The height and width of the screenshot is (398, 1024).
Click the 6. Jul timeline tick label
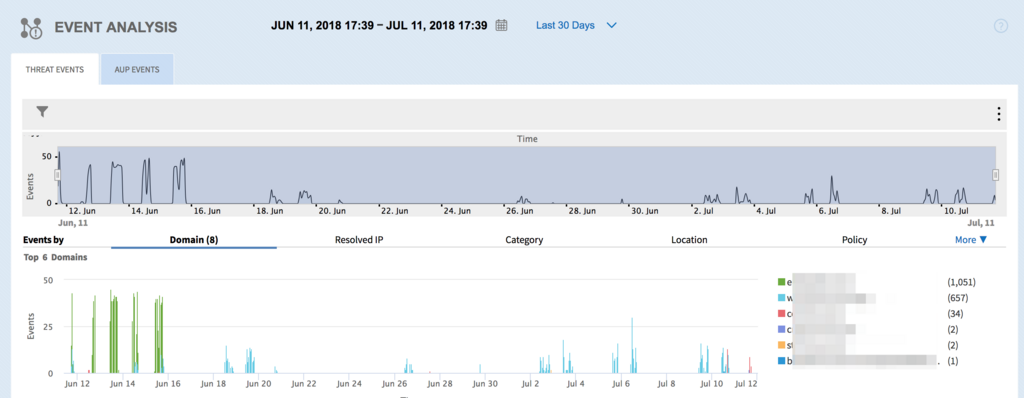point(830,211)
